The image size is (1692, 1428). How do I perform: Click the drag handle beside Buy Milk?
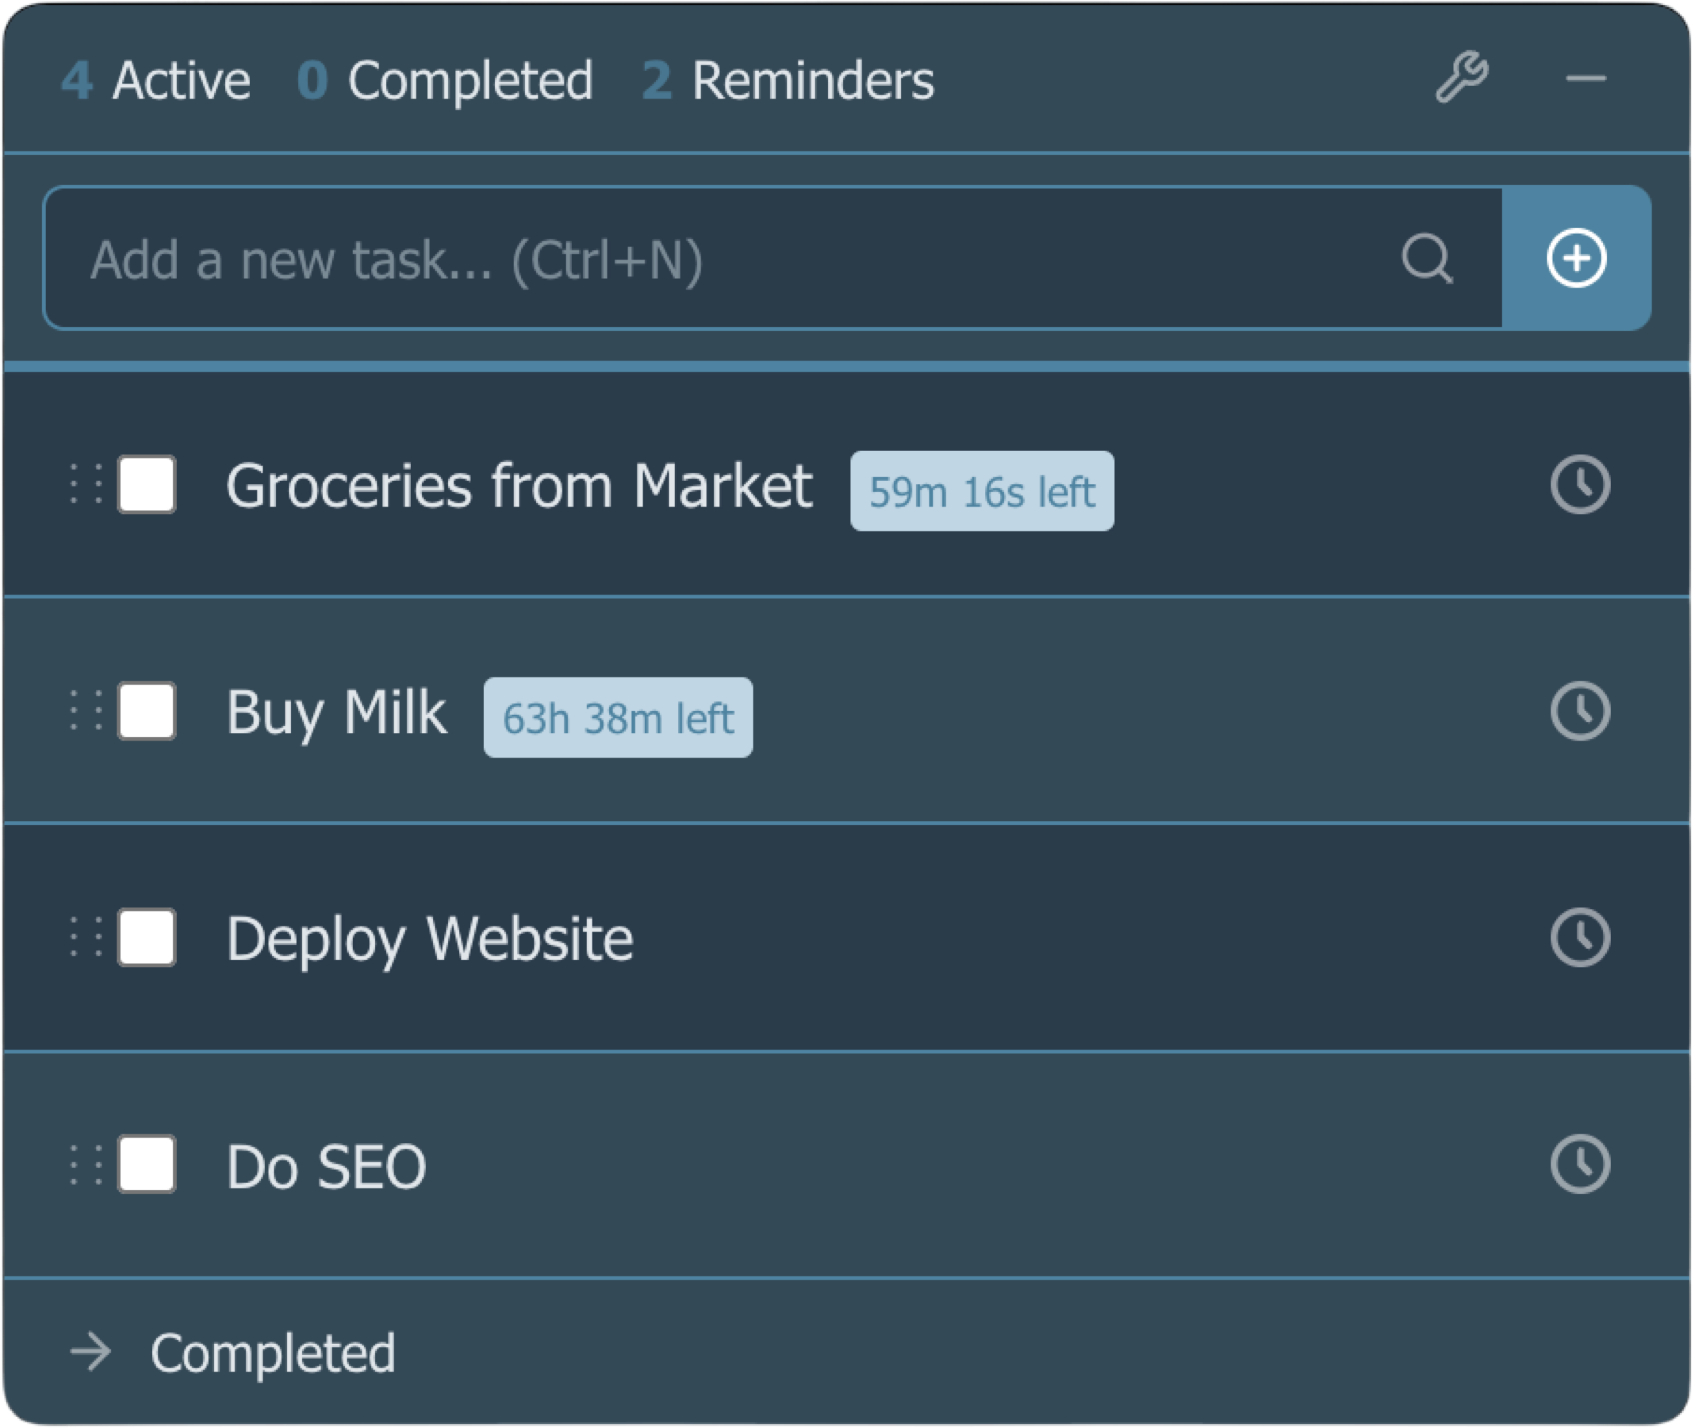[86, 712]
